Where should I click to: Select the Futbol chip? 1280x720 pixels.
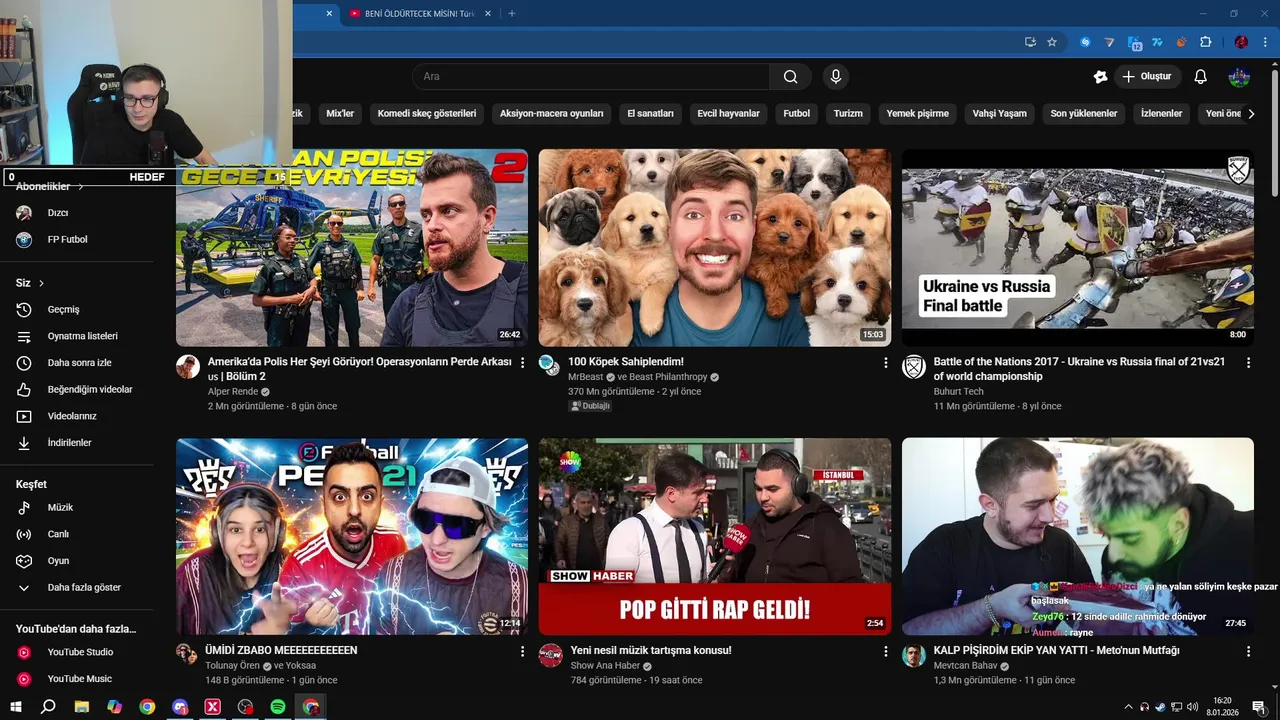[x=797, y=114]
